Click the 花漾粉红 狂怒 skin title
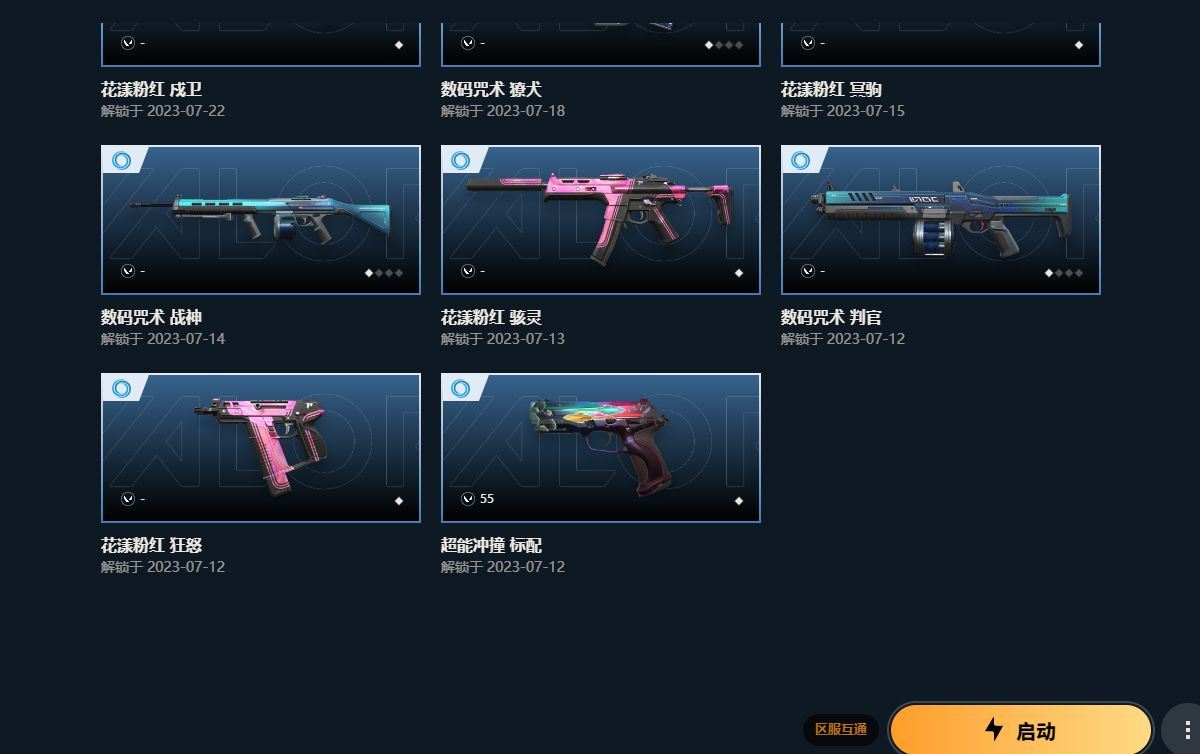The height and width of the screenshot is (754, 1200). coord(152,546)
